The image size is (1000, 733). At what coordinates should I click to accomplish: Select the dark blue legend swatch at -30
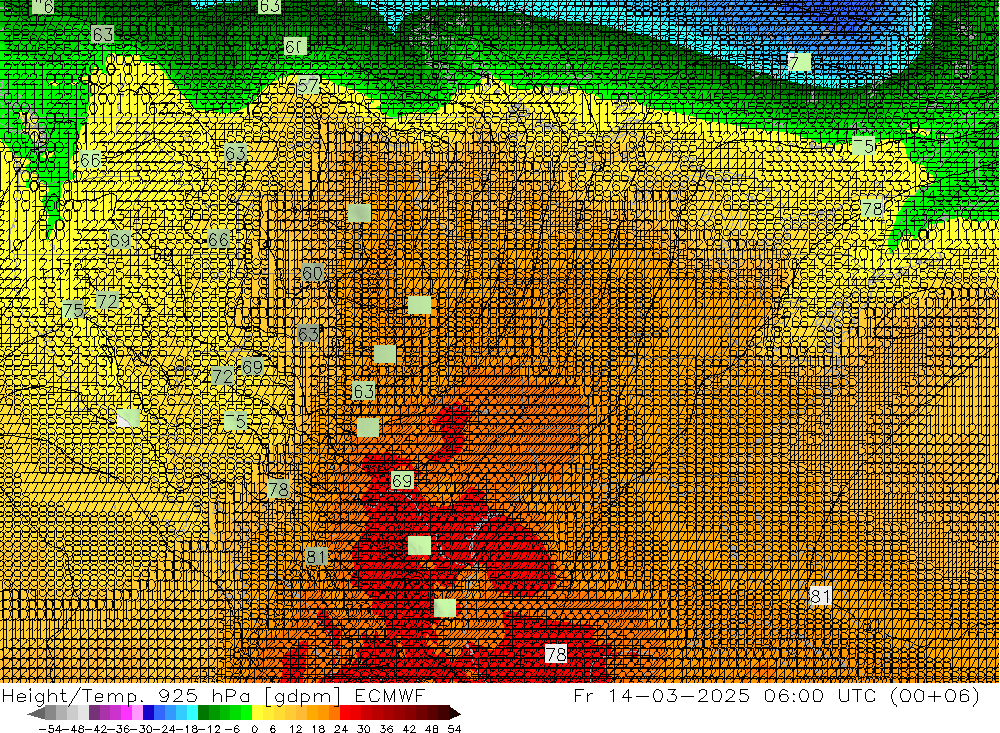tap(148, 713)
